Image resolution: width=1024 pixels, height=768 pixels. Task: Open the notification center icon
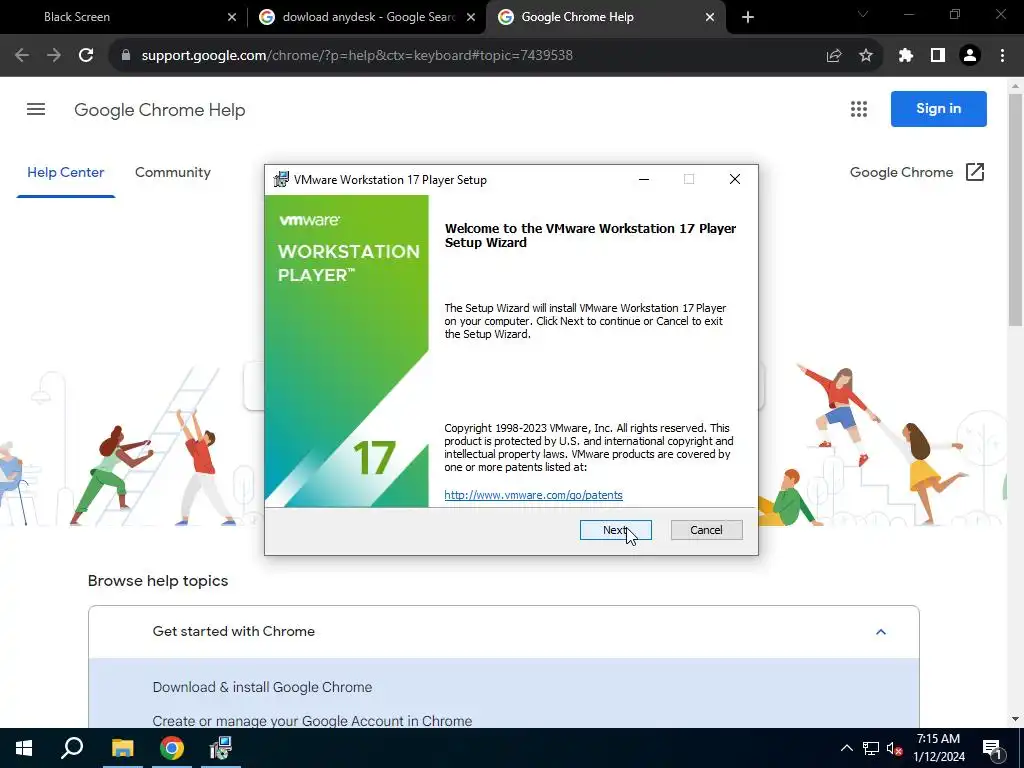tap(992, 748)
